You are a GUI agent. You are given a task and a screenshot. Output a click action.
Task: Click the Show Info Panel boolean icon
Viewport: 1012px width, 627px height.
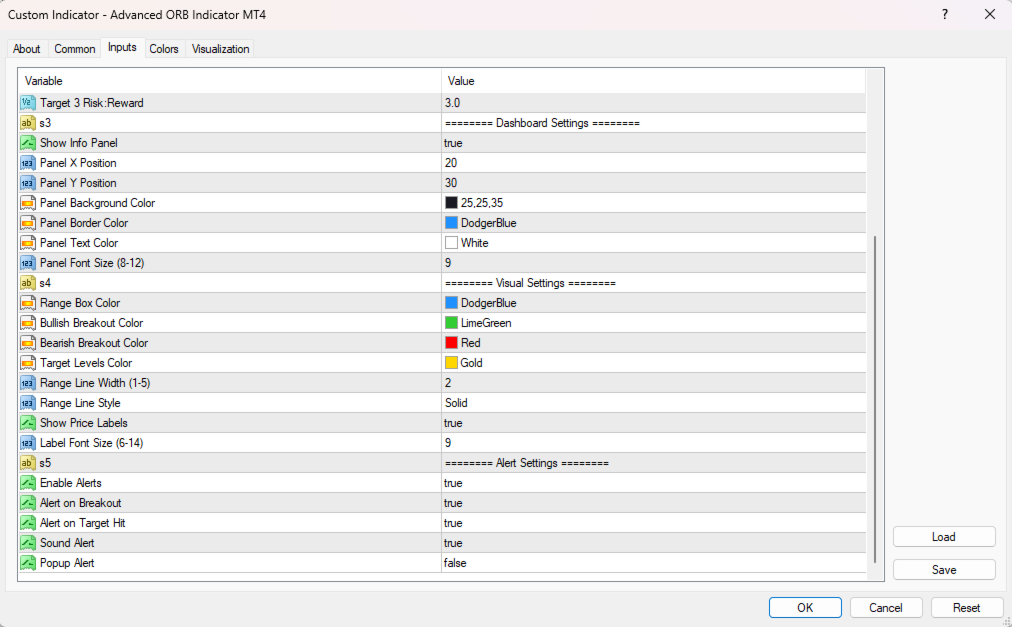tap(28, 143)
